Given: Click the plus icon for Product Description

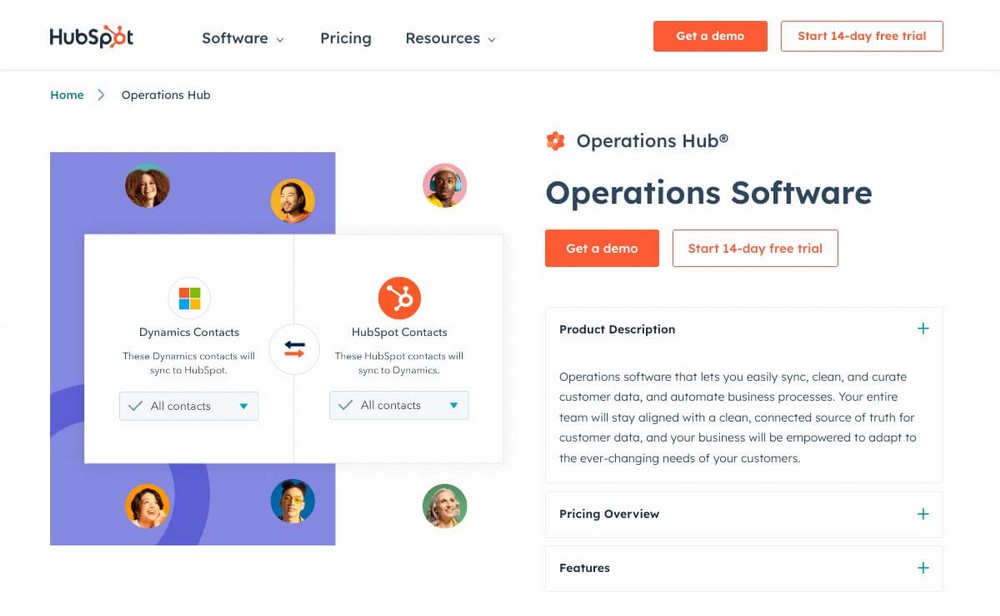Looking at the screenshot, I should pyautogui.click(x=923, y=328).
